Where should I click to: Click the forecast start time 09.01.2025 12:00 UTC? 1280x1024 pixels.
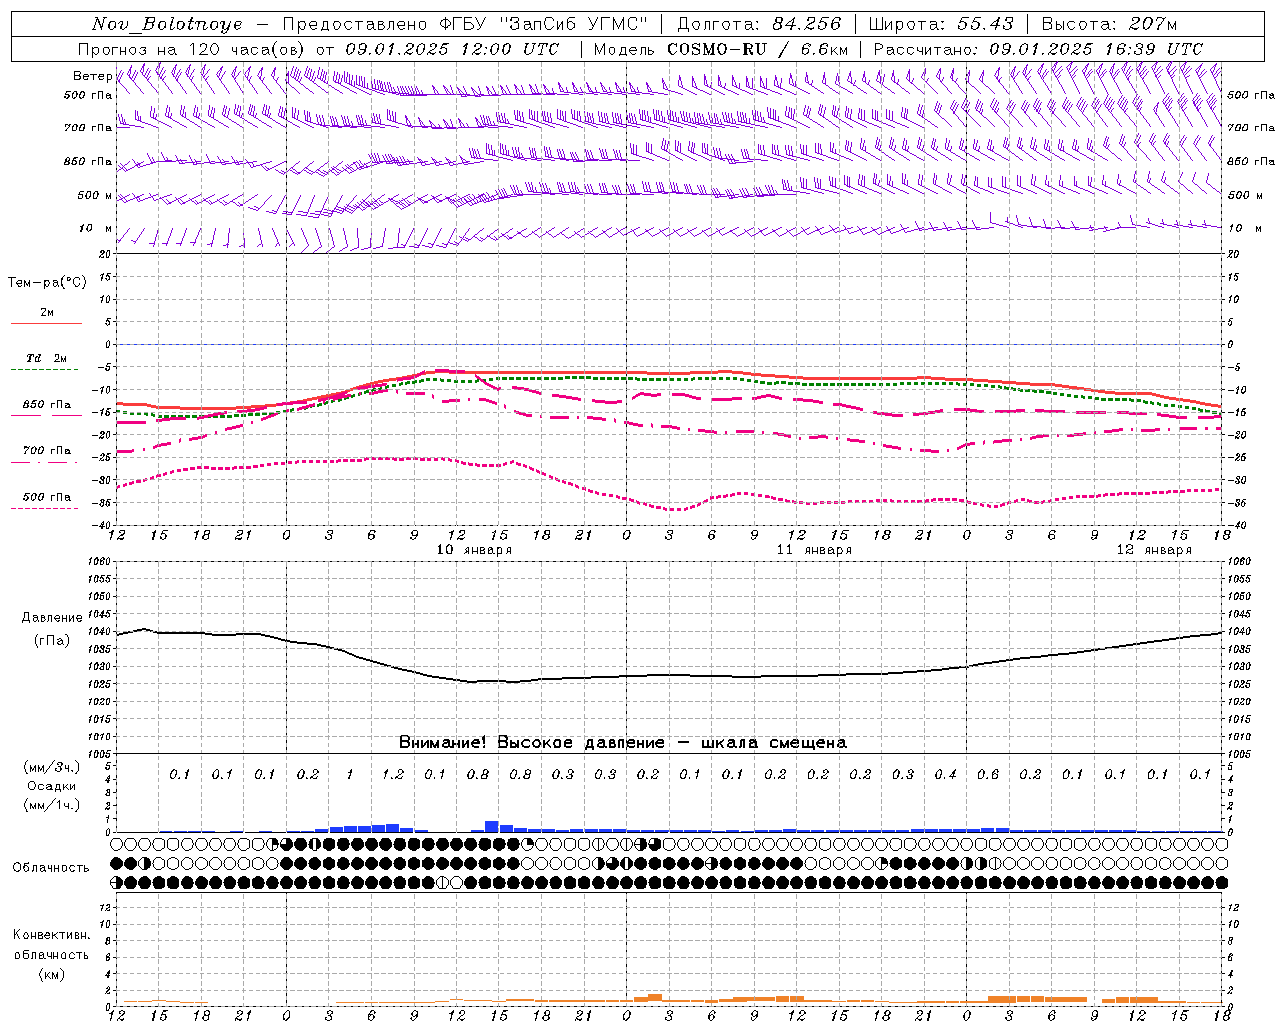(x=452, y=49)
